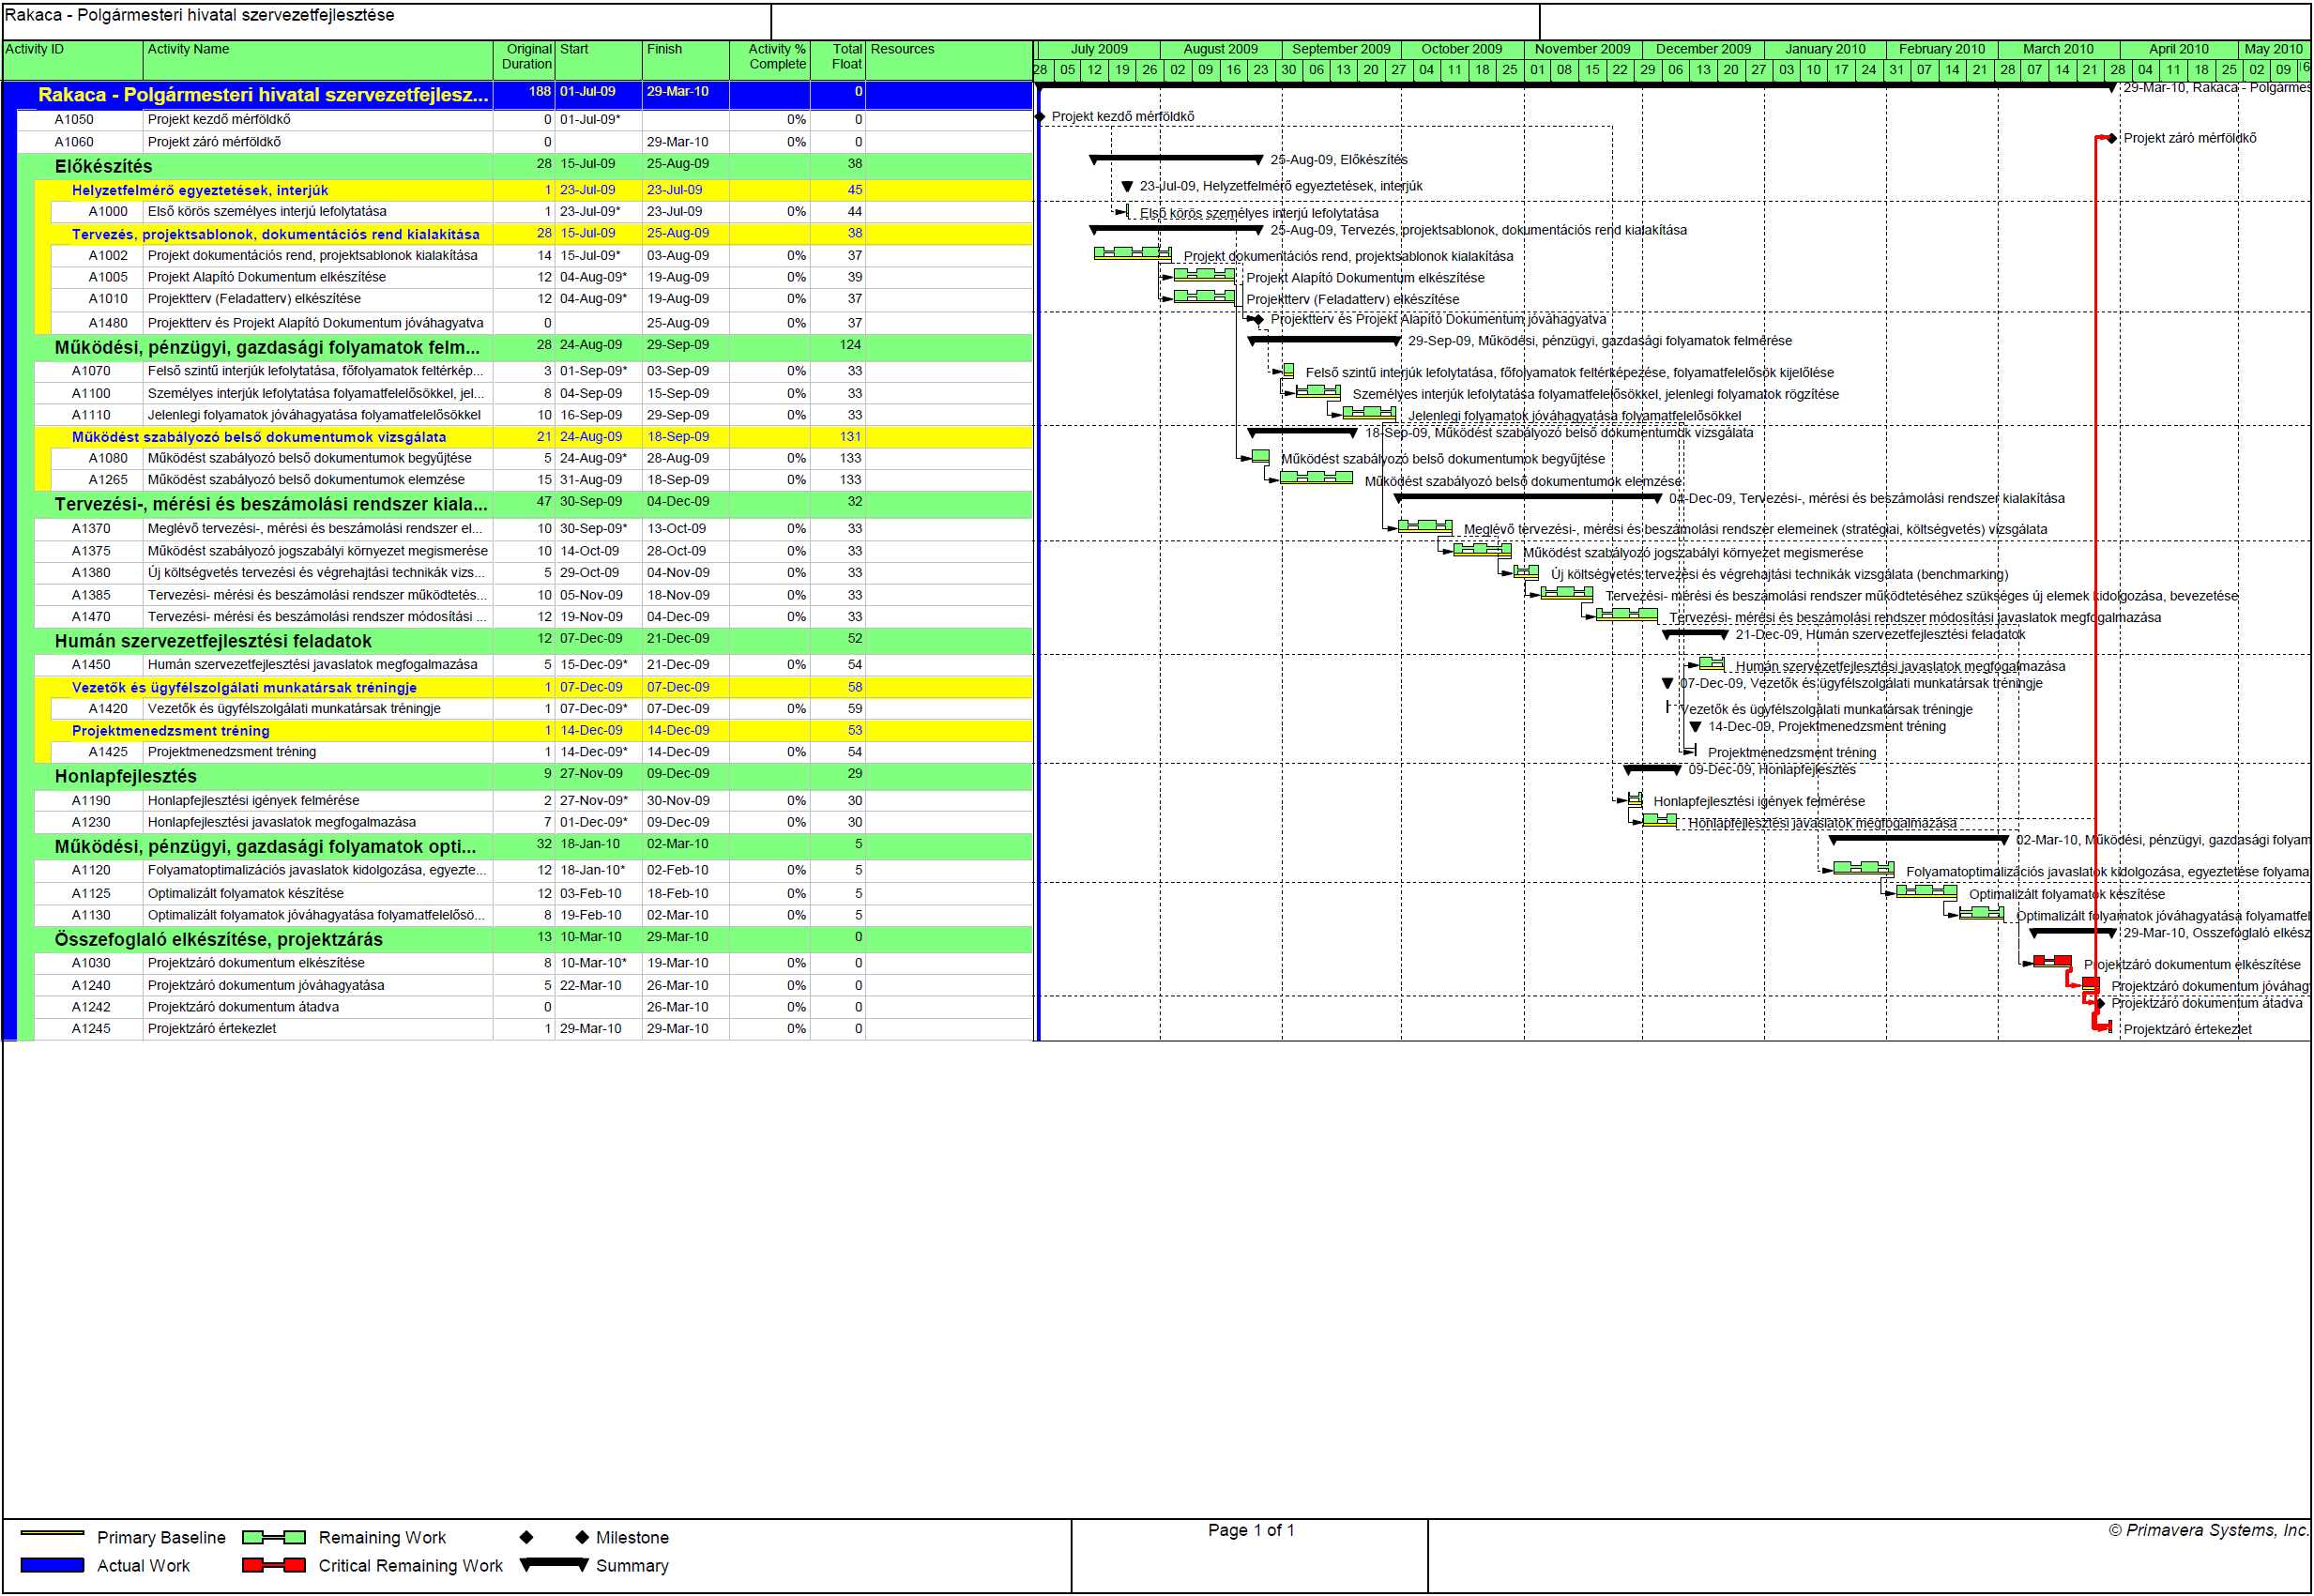Click activity A1265 row
The width and height of the screenshot is (2314, 1596).
click(543, 479)
